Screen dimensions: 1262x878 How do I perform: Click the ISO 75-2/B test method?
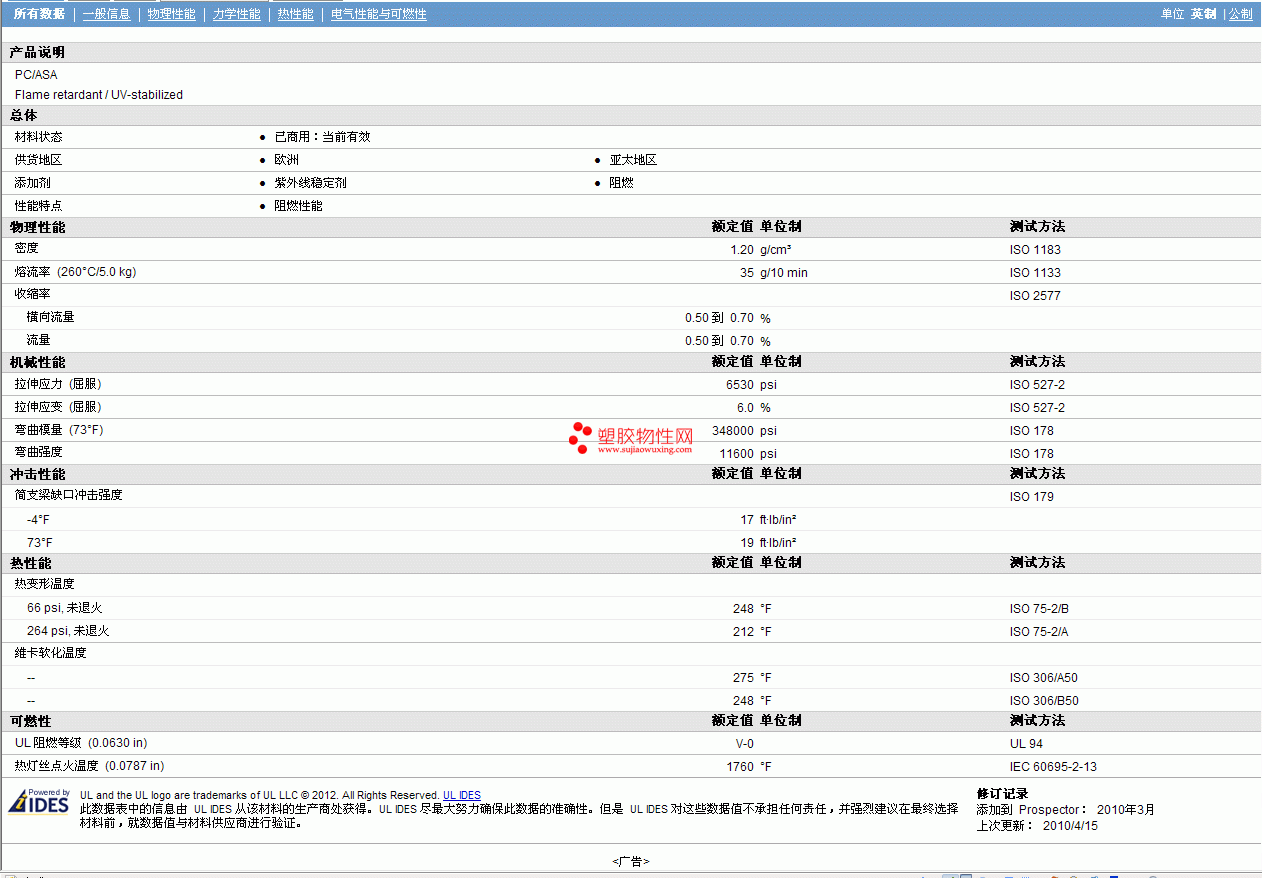coord(1039,609)
